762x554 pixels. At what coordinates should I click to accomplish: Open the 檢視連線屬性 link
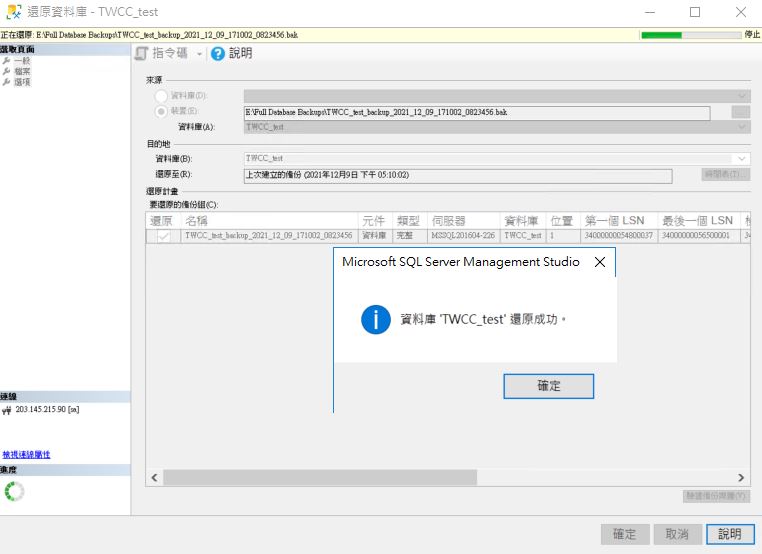tap(26, 455)
